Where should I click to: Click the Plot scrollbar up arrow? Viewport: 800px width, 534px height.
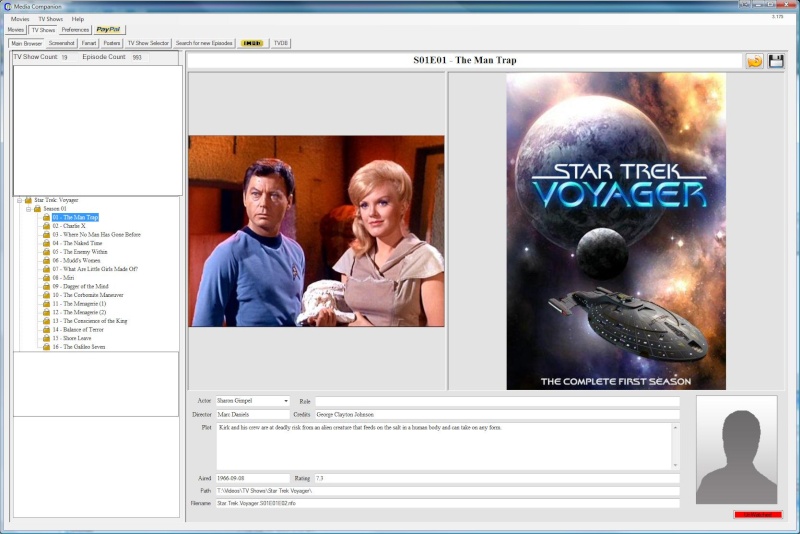(x=676, y=427)
